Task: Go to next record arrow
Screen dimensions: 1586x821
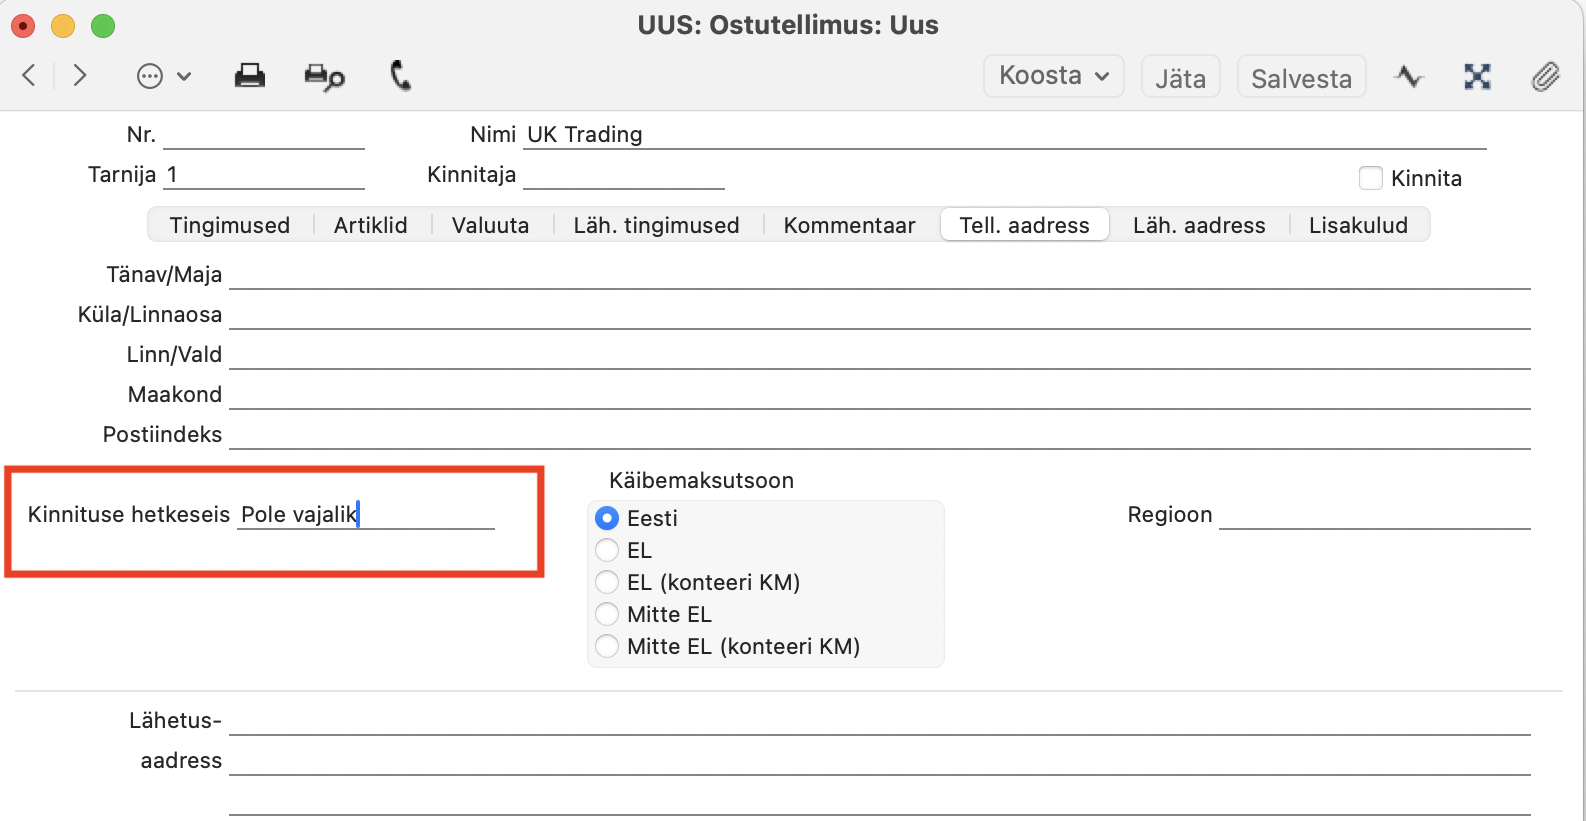Action: 80,75
